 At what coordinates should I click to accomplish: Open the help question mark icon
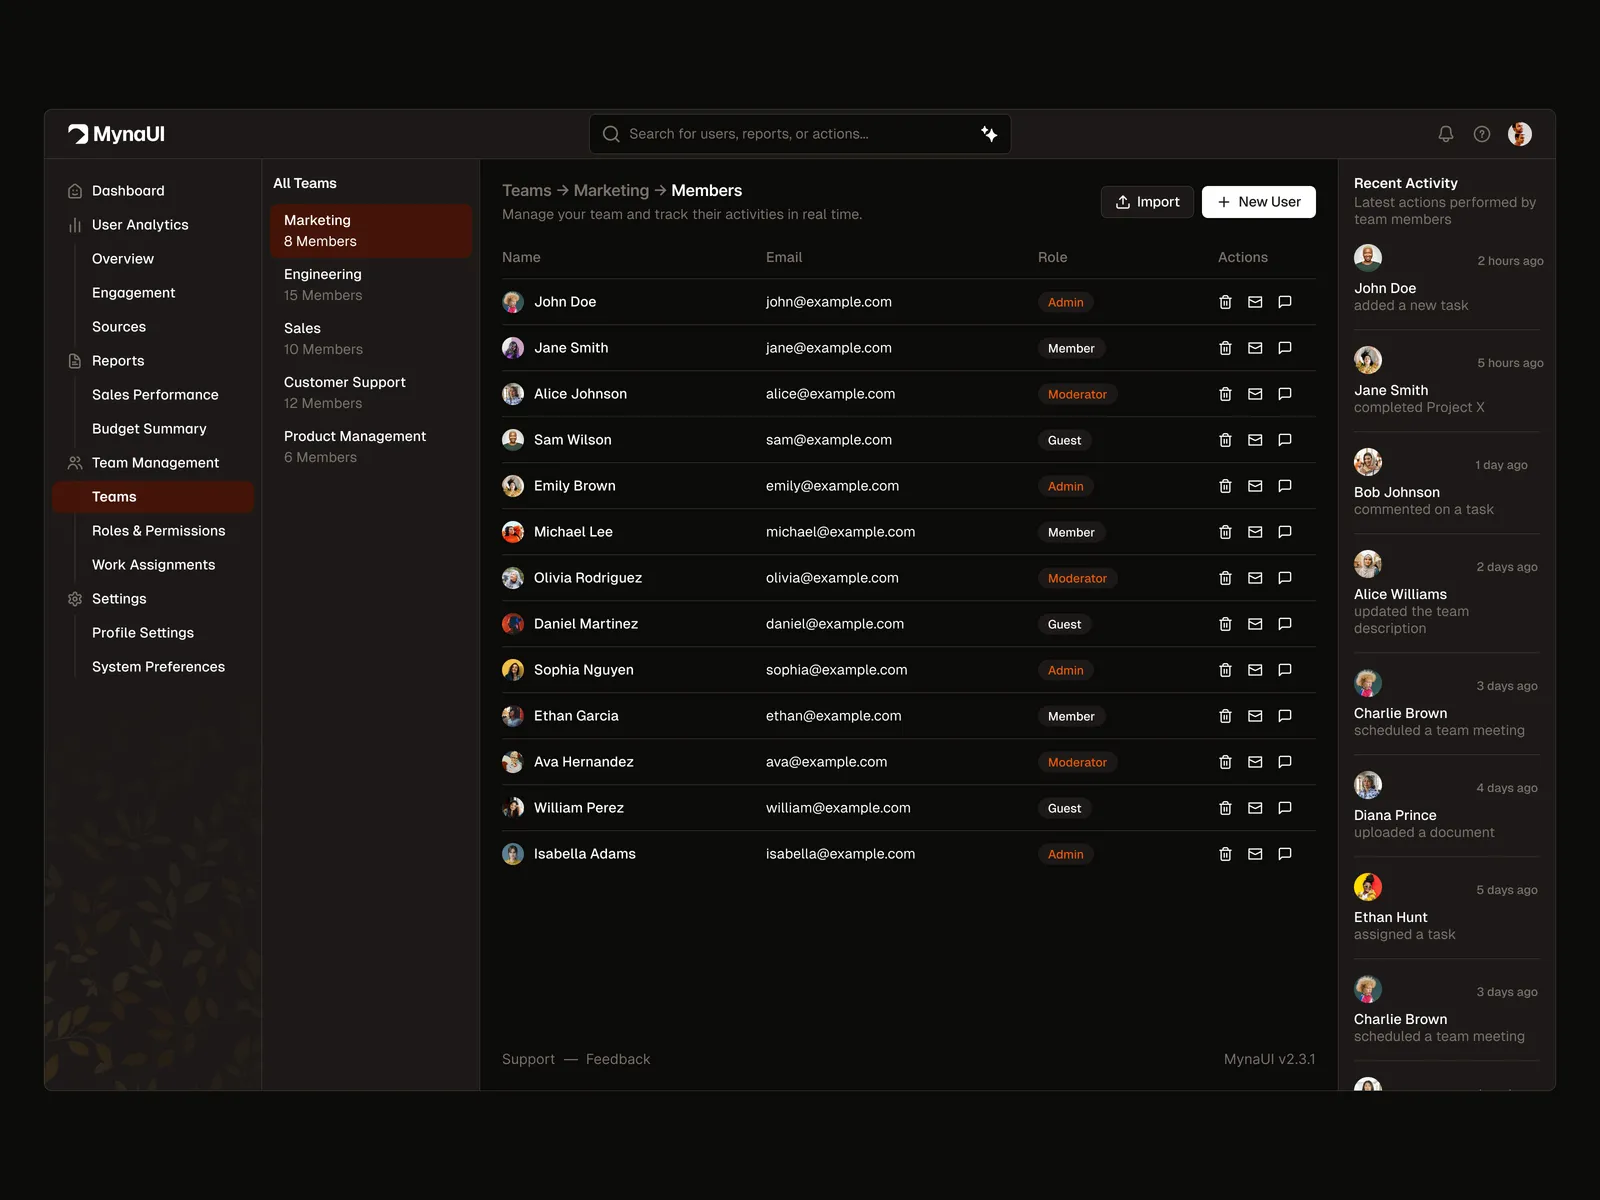point(1482,134)
